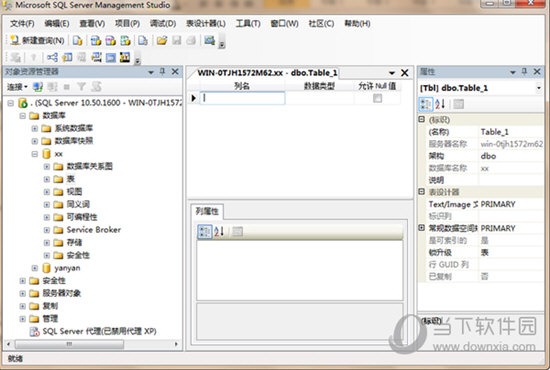Image resolution: width=550 pixels, height=370 pixels.
Task: Open a new Database Engine Query
Action: click(x=78, y=41)
